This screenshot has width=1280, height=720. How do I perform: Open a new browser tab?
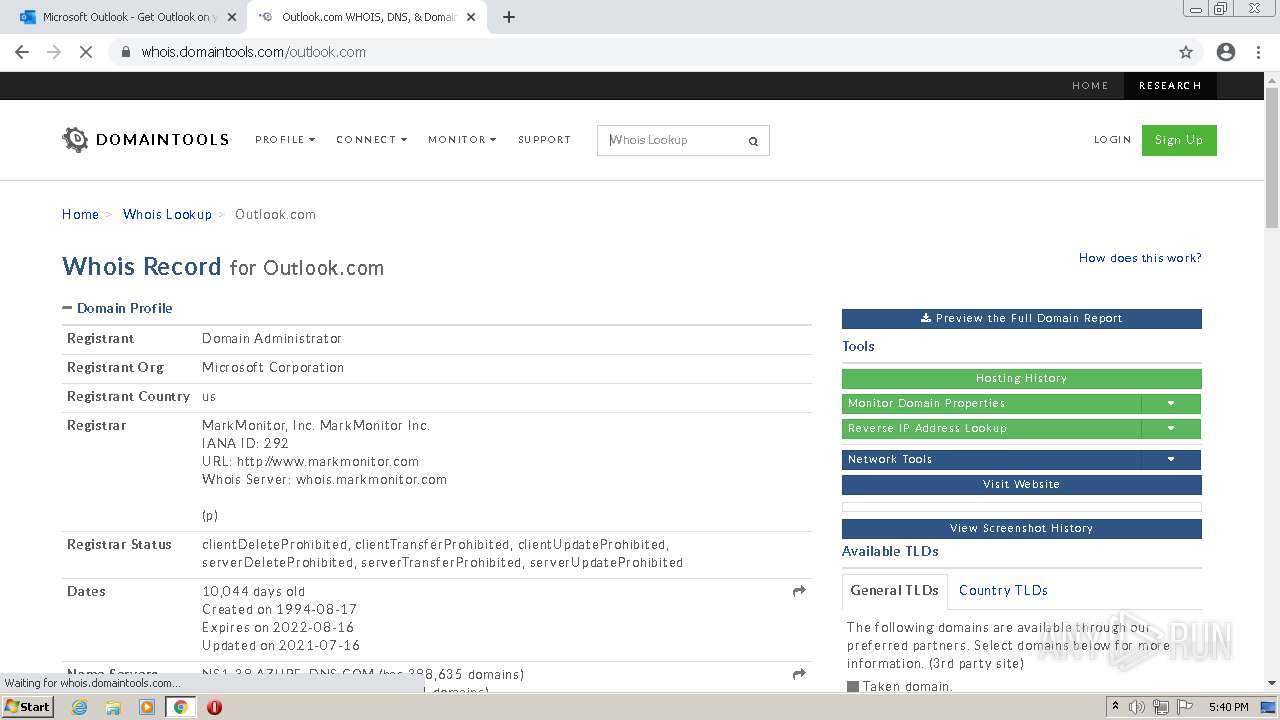509,17
